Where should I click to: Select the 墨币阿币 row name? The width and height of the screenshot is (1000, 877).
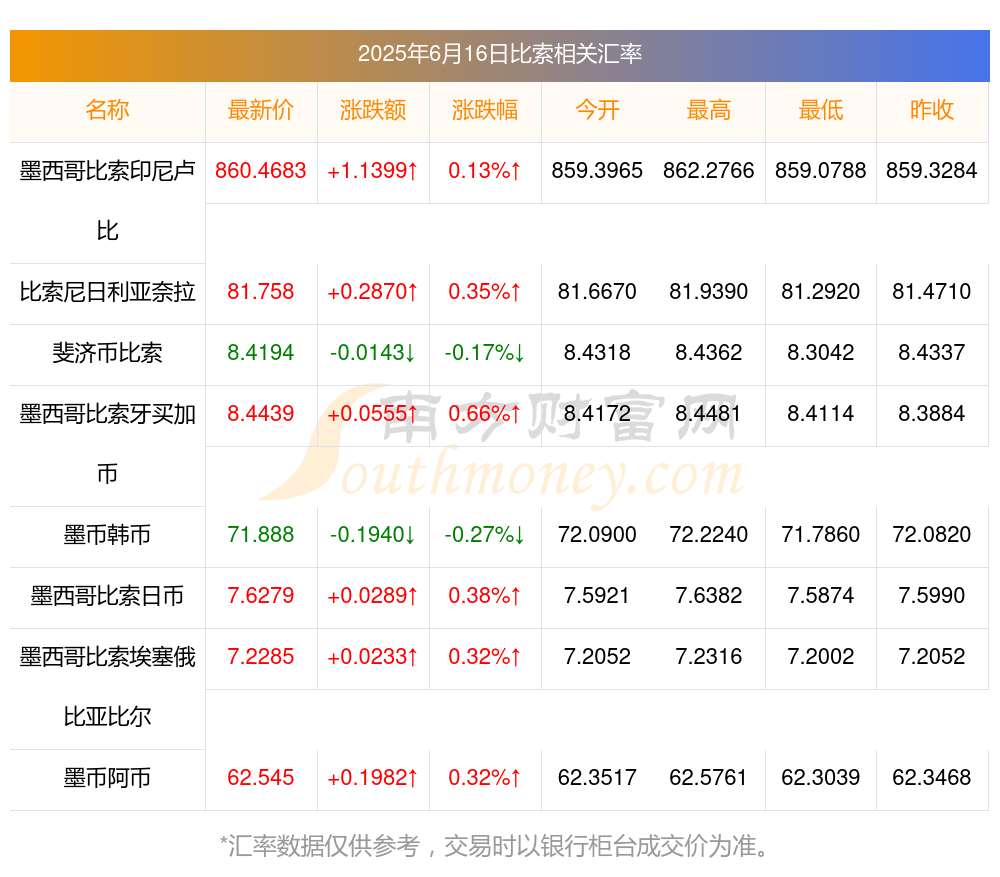(x=107, y=778)
